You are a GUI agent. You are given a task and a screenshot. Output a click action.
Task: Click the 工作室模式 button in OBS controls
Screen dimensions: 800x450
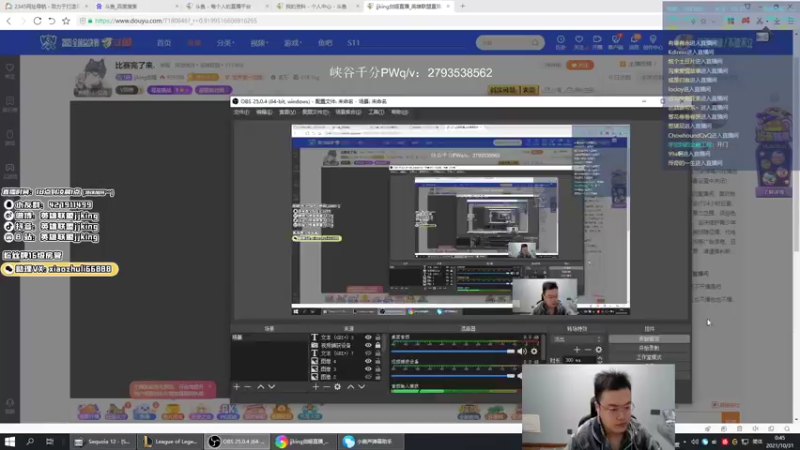click(x=649, y=357)
